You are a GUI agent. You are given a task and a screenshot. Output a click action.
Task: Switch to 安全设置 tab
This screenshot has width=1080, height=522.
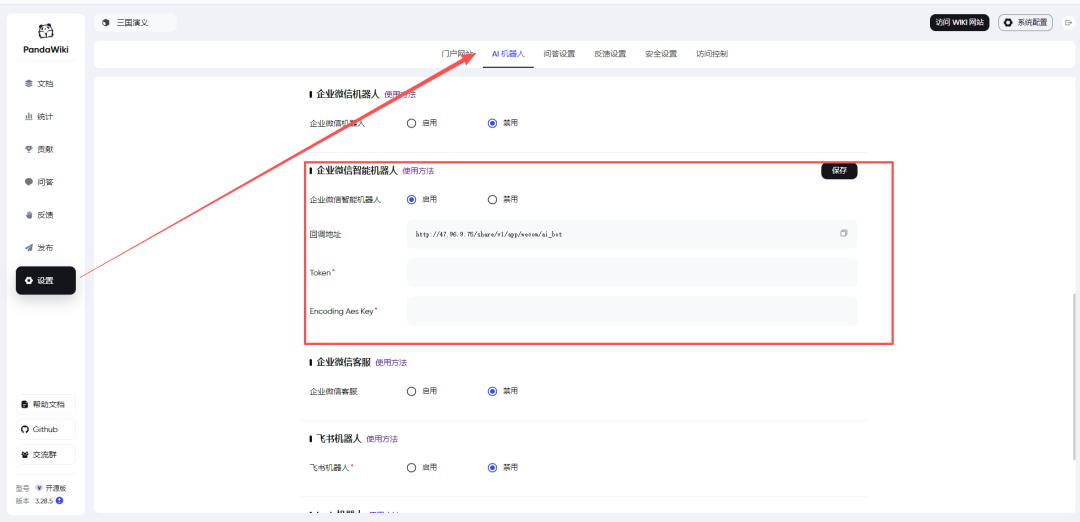pos(661,54)
